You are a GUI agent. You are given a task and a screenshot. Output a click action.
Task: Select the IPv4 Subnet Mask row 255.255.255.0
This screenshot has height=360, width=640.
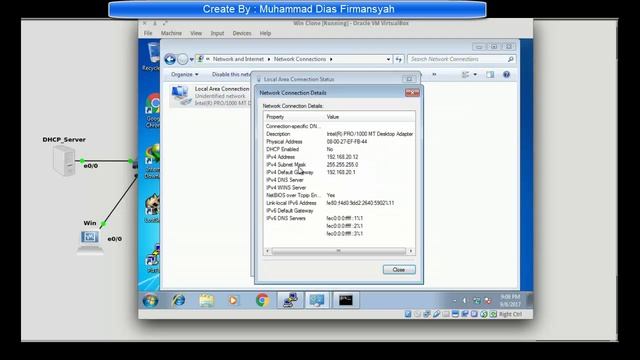[339, 164]
